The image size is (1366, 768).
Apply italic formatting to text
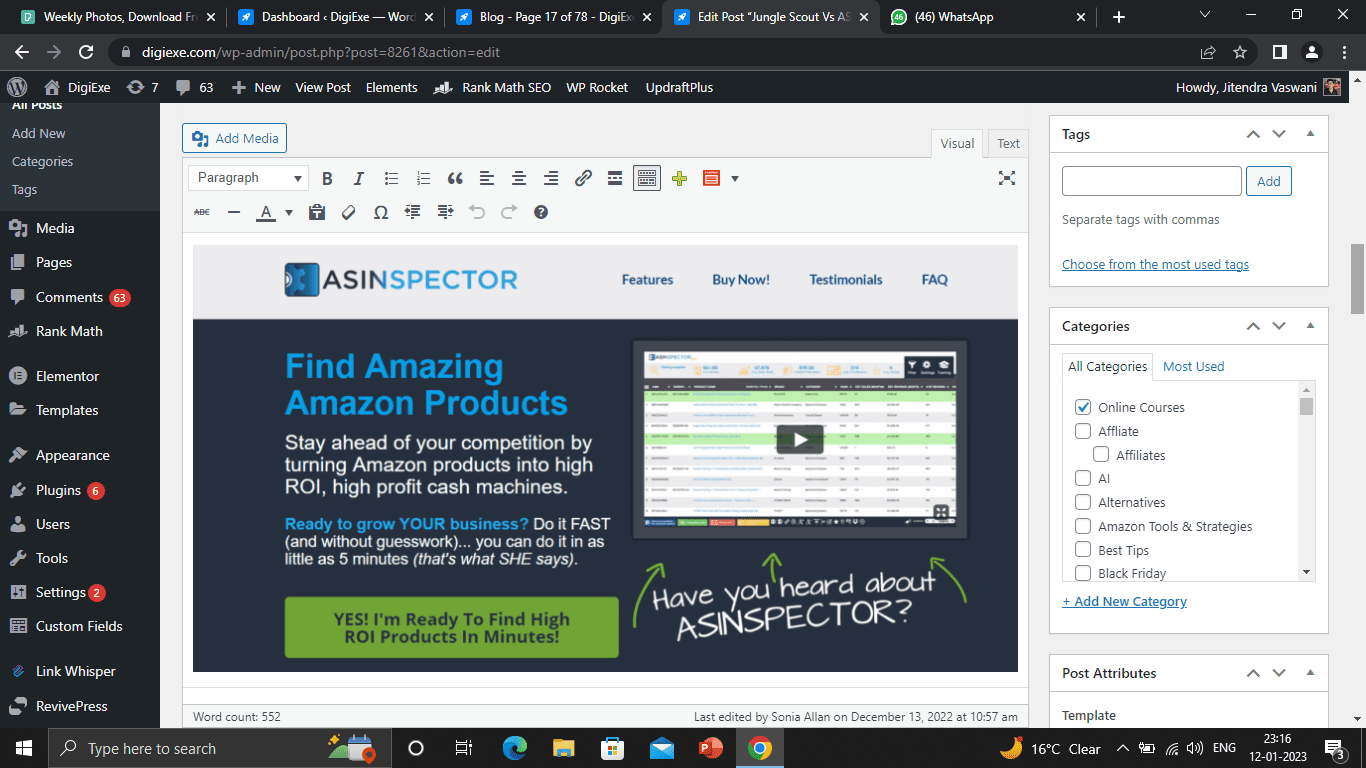(x=359, y=179)
